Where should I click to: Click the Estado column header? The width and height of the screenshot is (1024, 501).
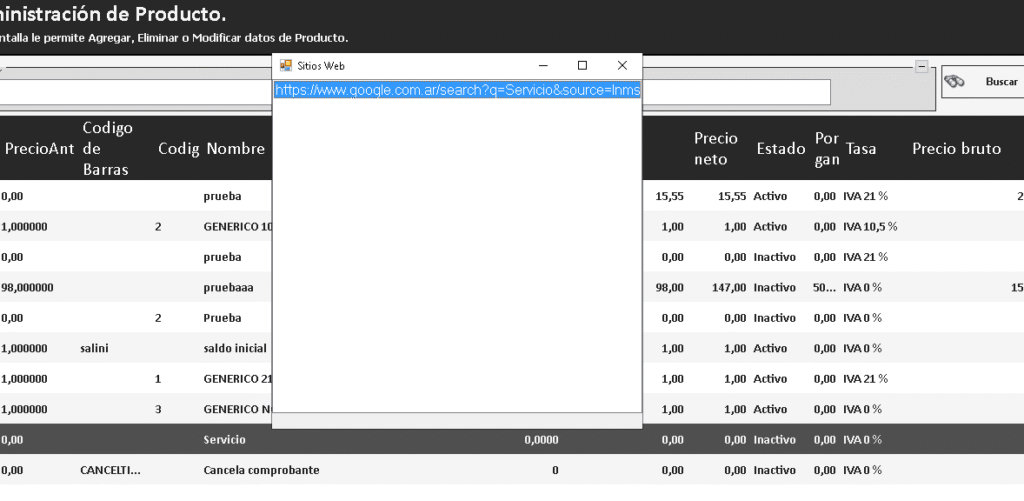click(780, 149)
